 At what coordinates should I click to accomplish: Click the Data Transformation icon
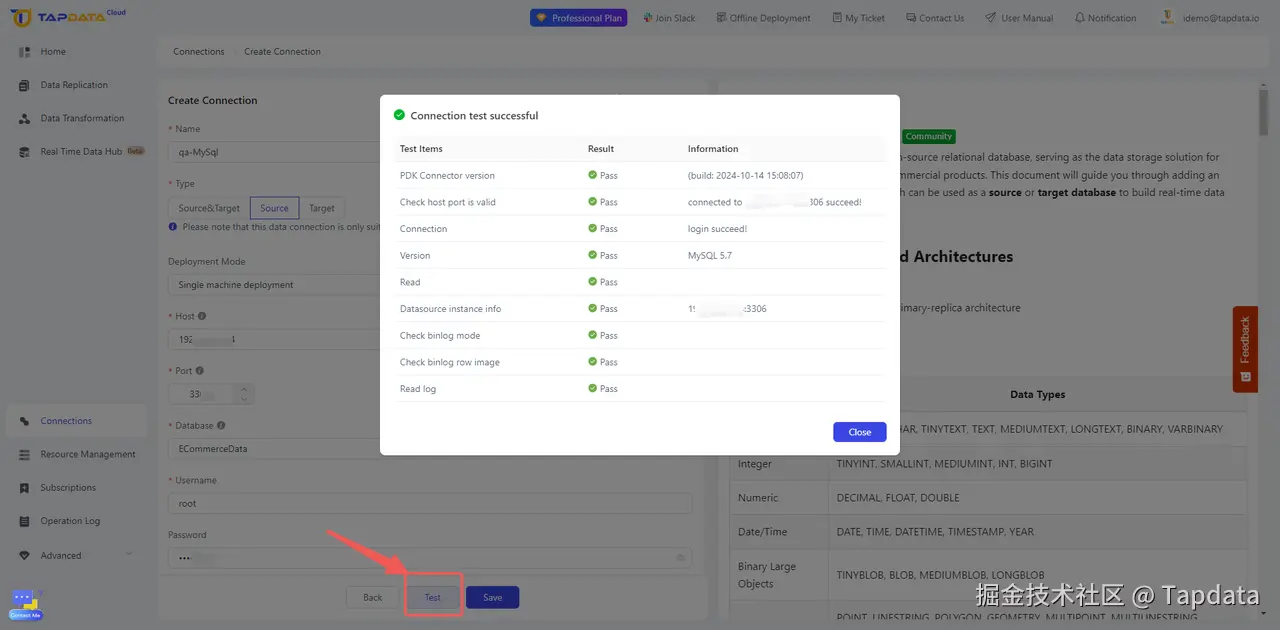pyautogui.click(x=24, y=118)
